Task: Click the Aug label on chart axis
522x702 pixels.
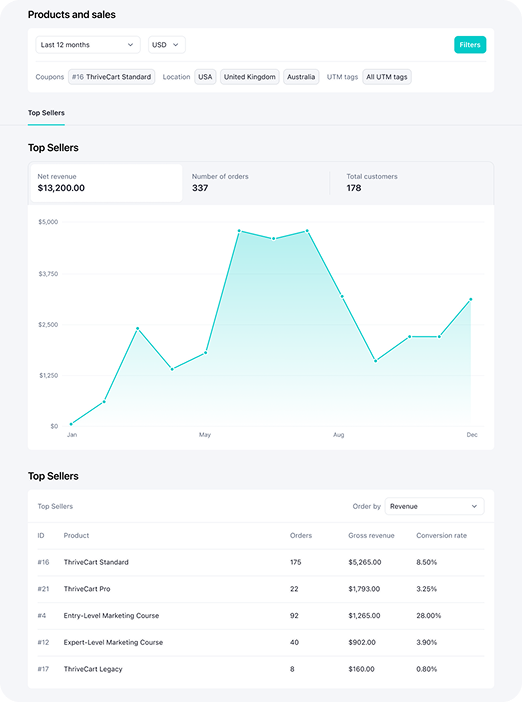Action: [338, 435]
